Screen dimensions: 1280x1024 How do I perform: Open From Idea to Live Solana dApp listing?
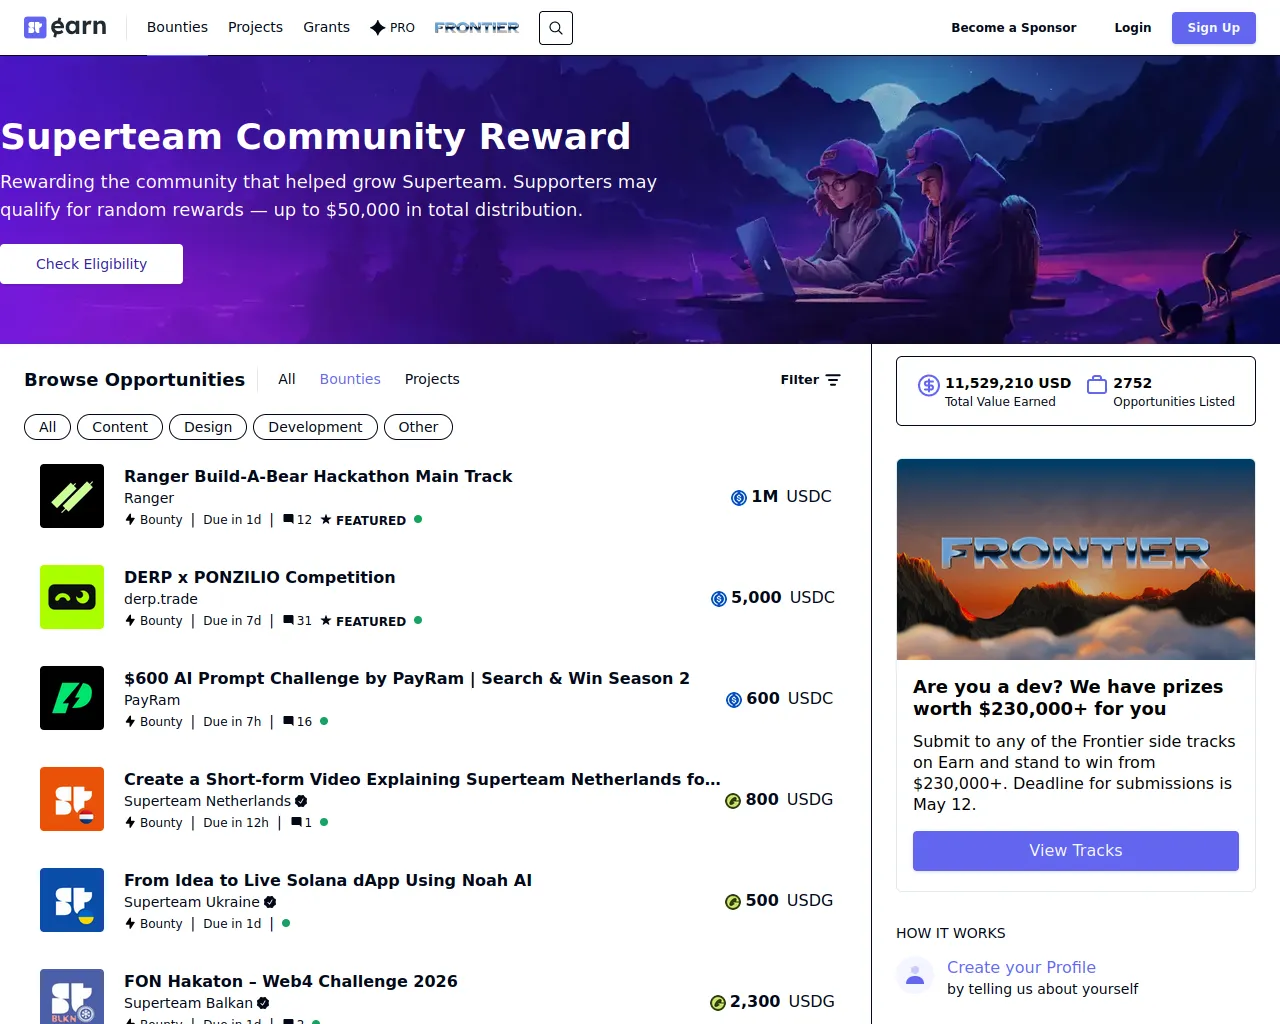click(x=328, y=880)
